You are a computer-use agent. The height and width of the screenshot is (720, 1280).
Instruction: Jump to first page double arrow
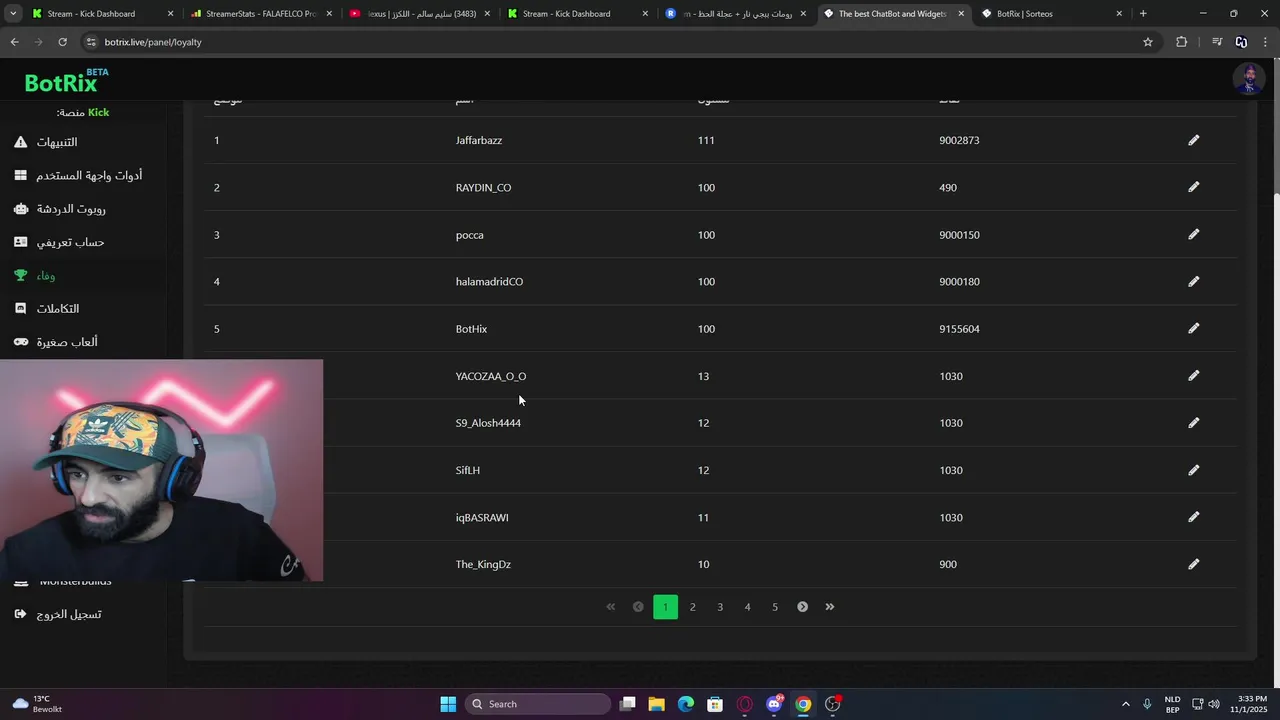click(611, 607)
